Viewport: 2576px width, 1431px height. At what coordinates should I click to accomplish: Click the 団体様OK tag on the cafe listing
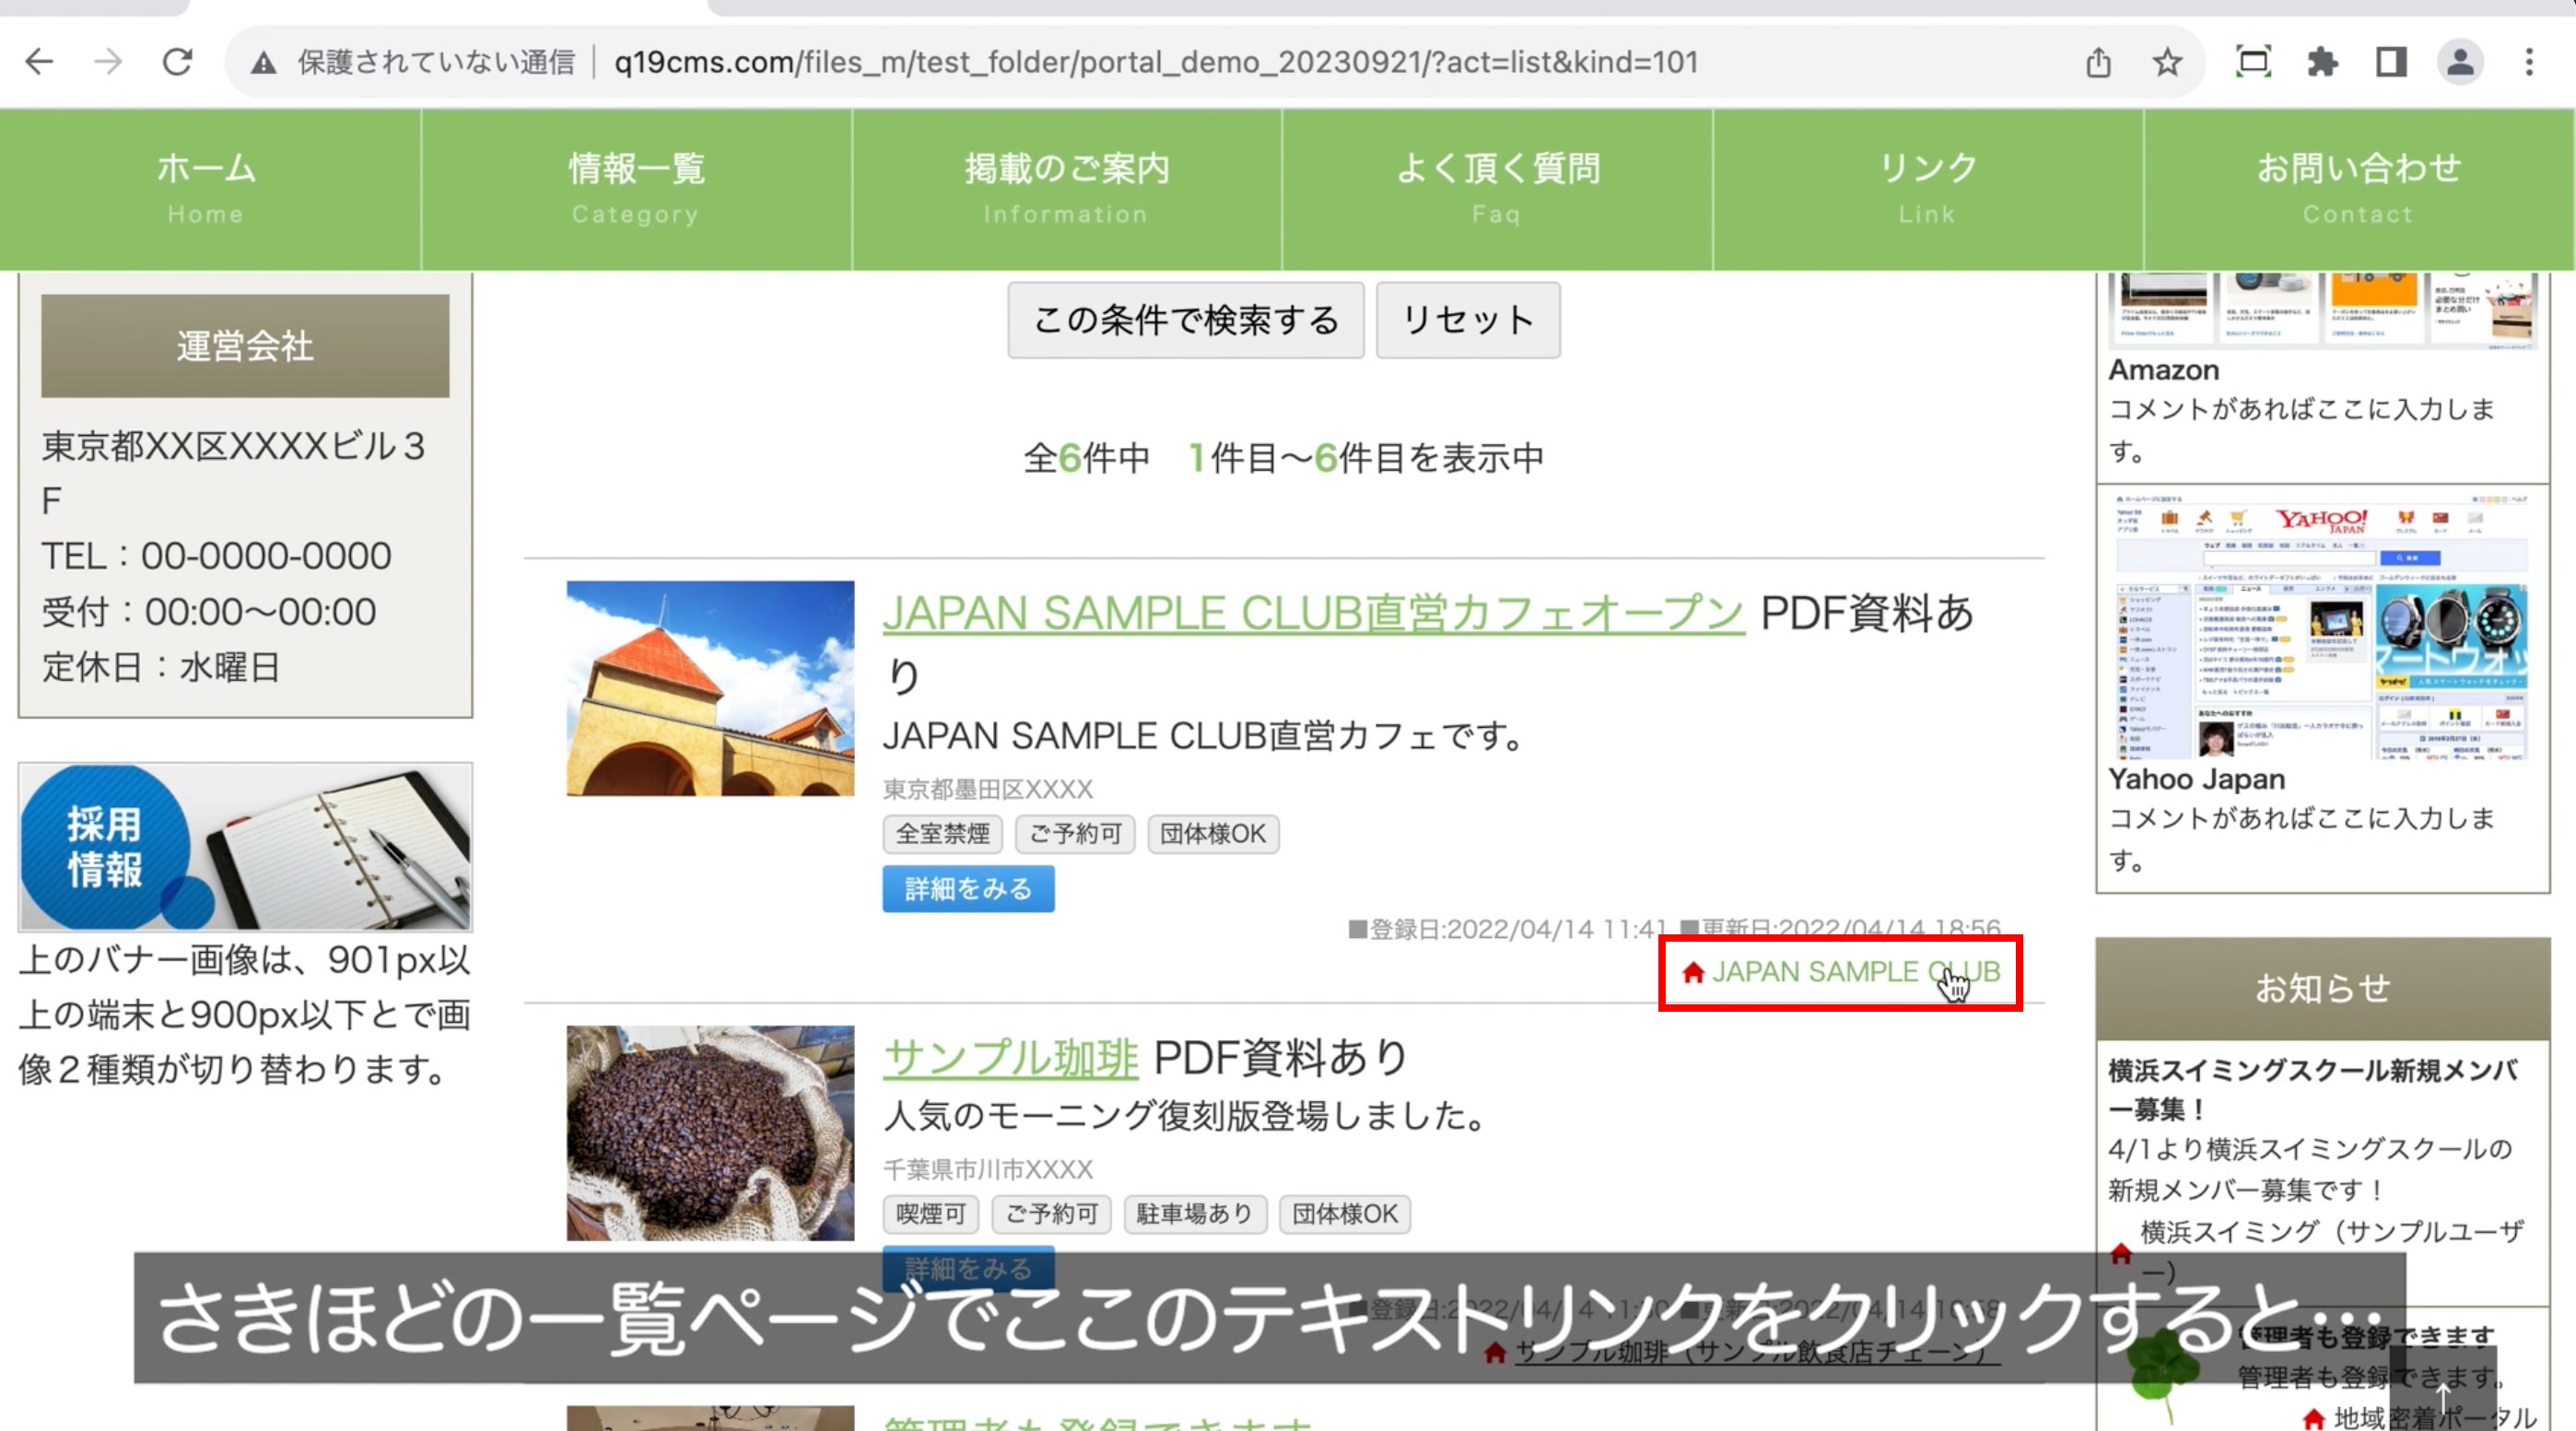(1213, 834)
